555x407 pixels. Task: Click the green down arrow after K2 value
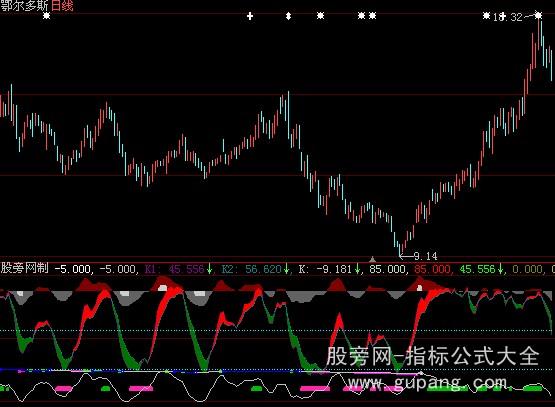point(286,269)
